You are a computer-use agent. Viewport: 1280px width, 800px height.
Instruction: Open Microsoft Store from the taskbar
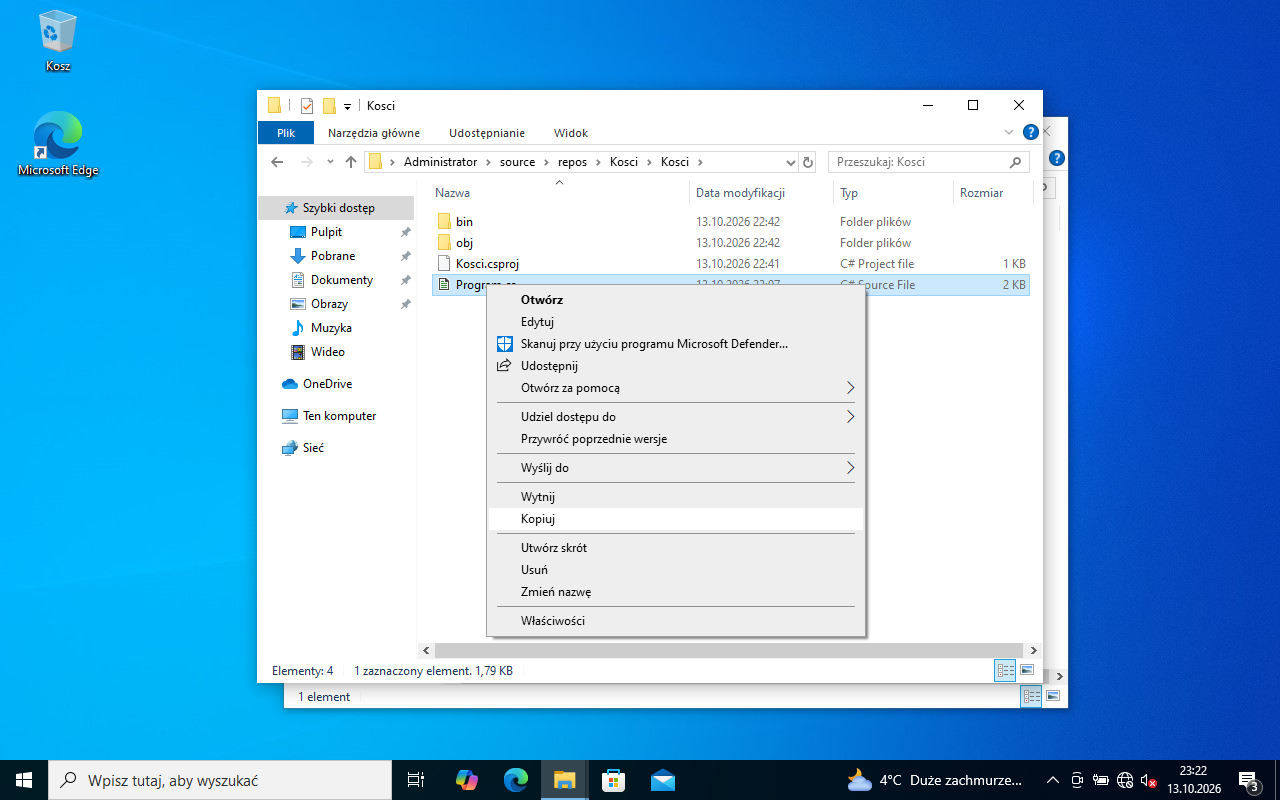(x=613, y=780)
